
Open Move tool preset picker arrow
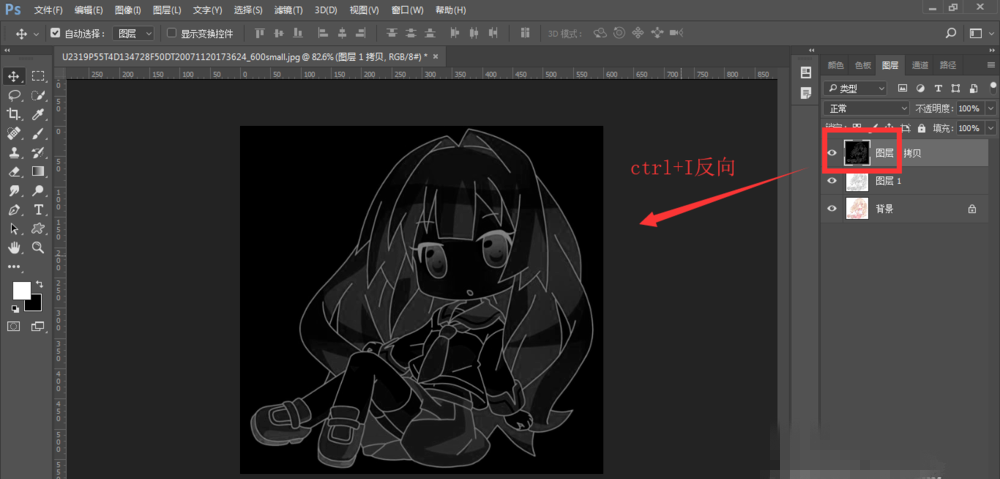click(x=36, y=33)
